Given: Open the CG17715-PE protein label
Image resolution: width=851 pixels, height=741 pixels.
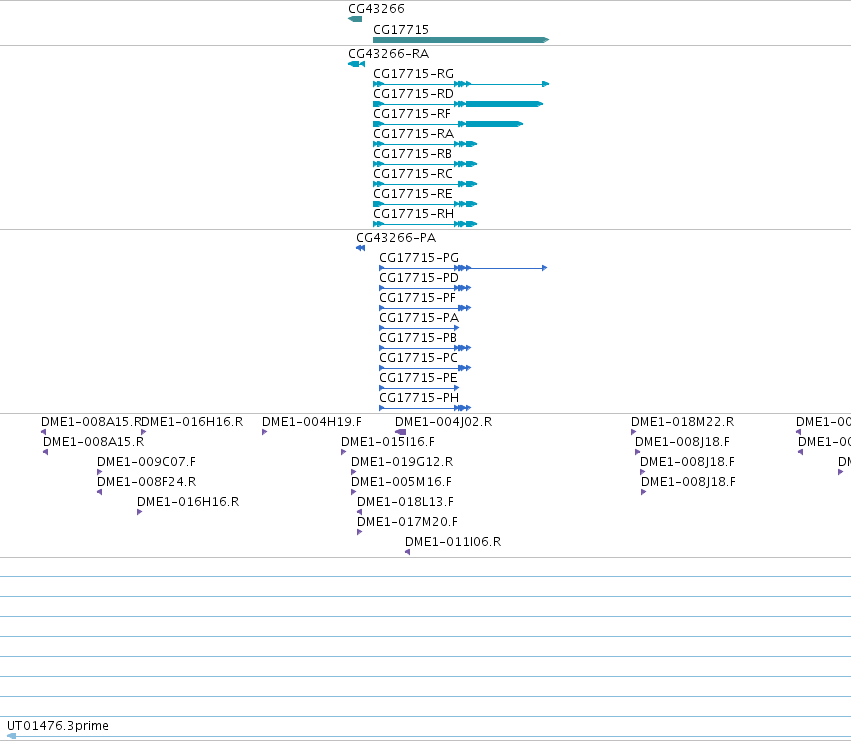Looking at the screenshot, I should pos(418,378).
